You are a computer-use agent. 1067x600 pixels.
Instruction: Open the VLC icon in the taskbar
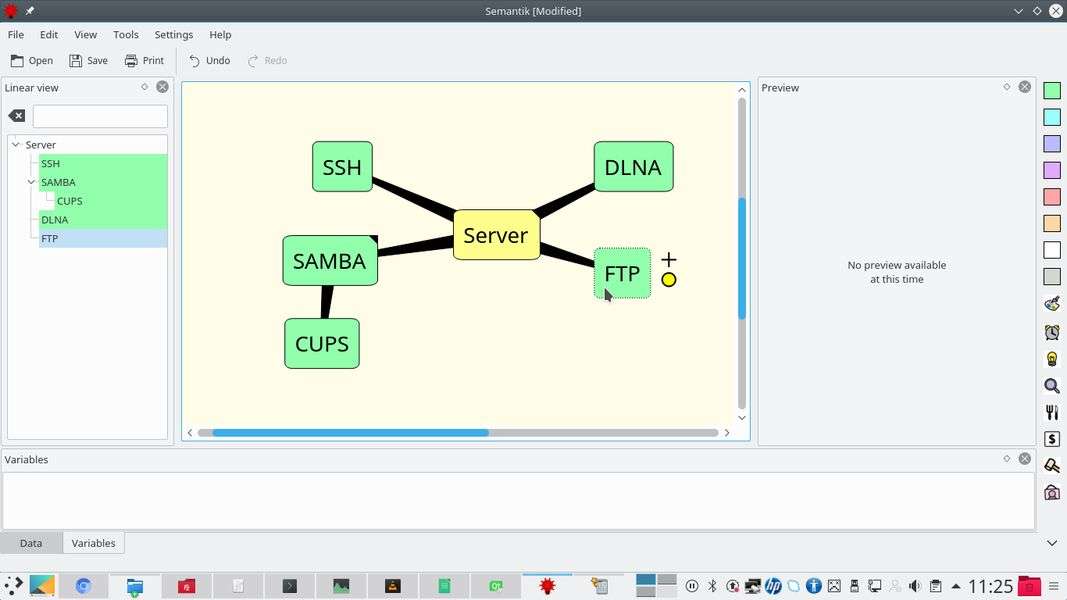tap(393, 586)
